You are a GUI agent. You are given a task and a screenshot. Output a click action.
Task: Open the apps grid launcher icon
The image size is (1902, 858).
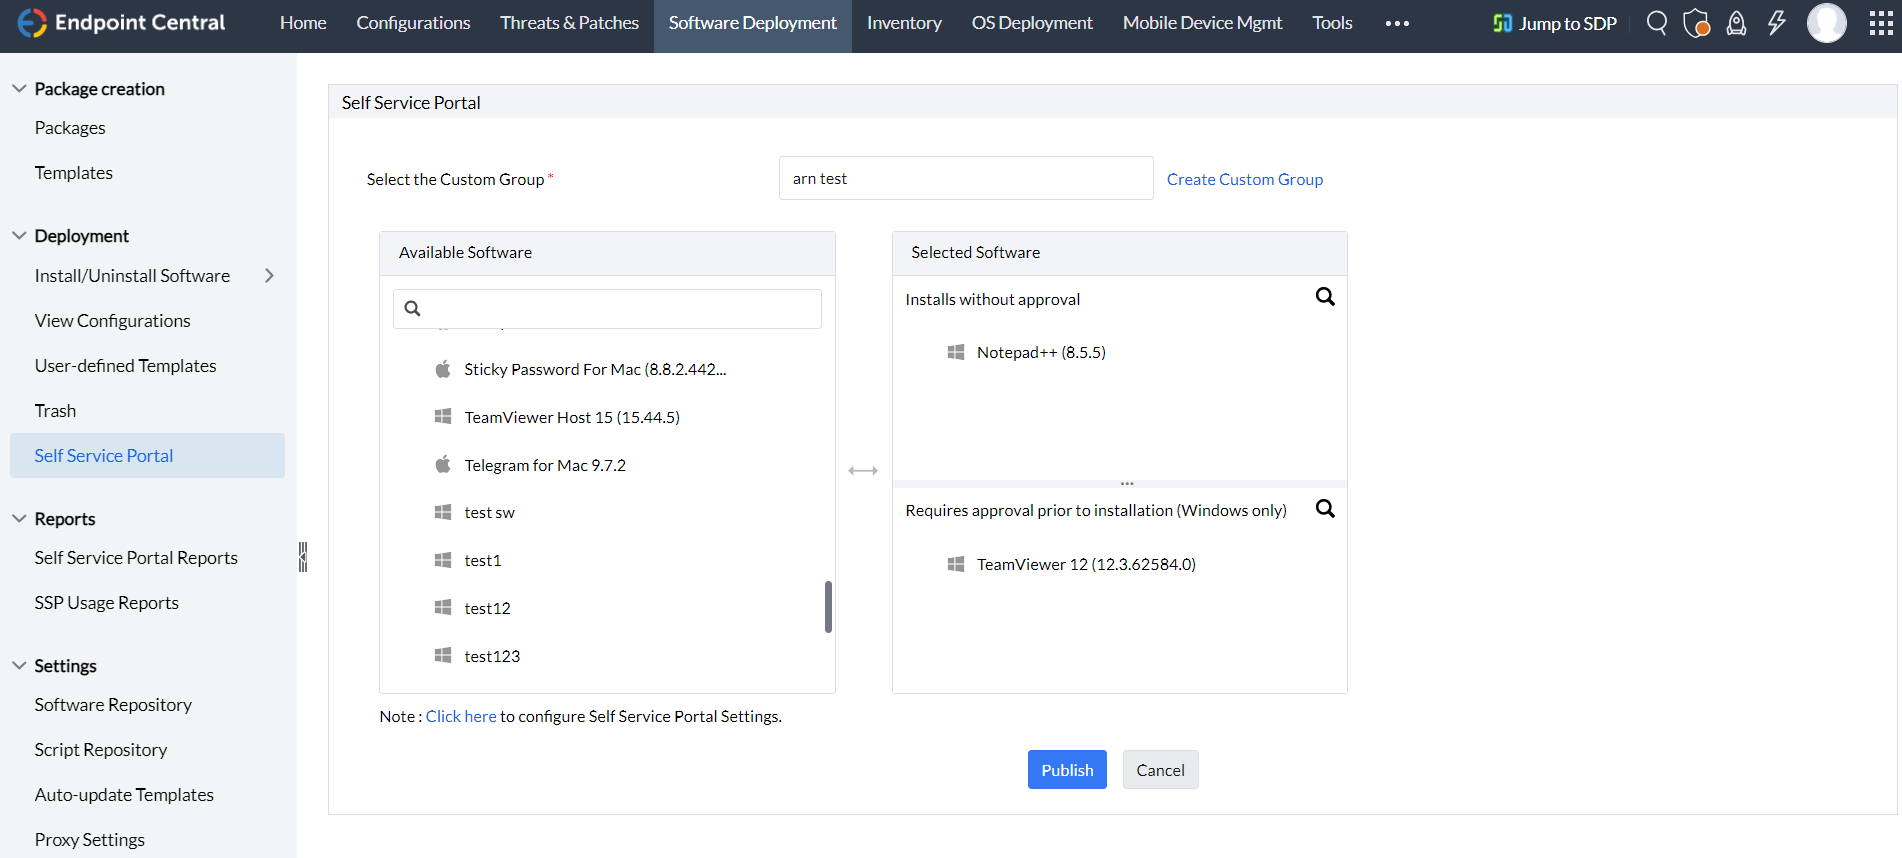[x=1881, y=23]
